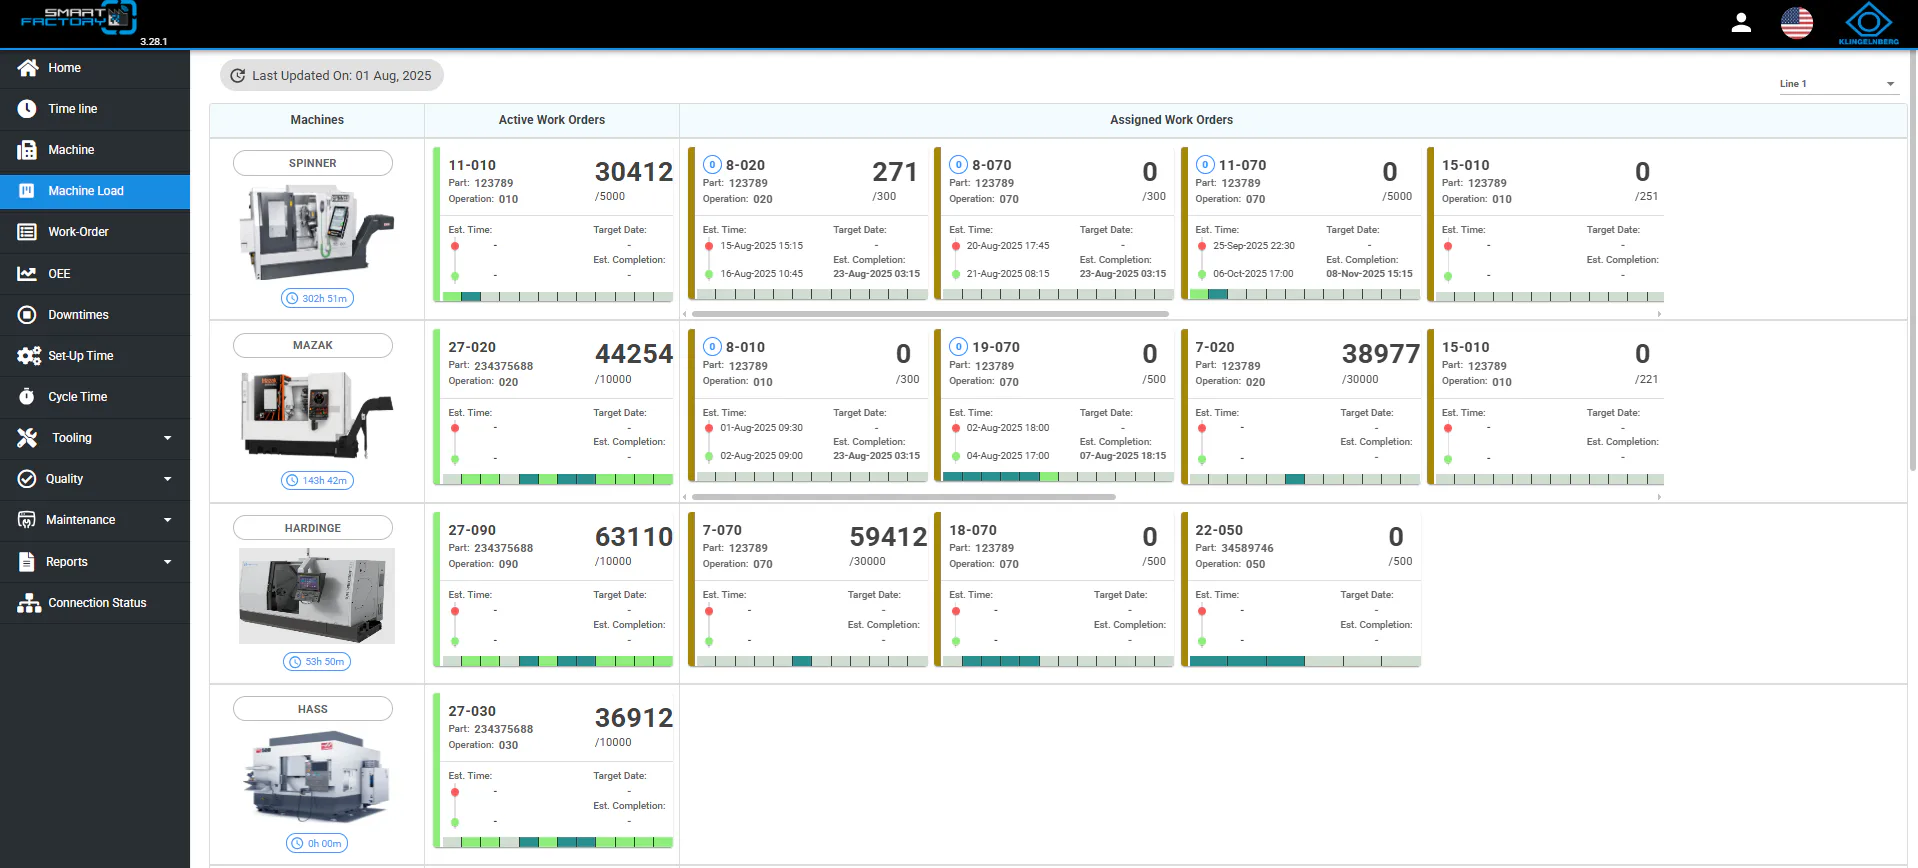Click the MAZAK machine button
This screenshot has width=1918, height=868.
(x=313, y=345)
